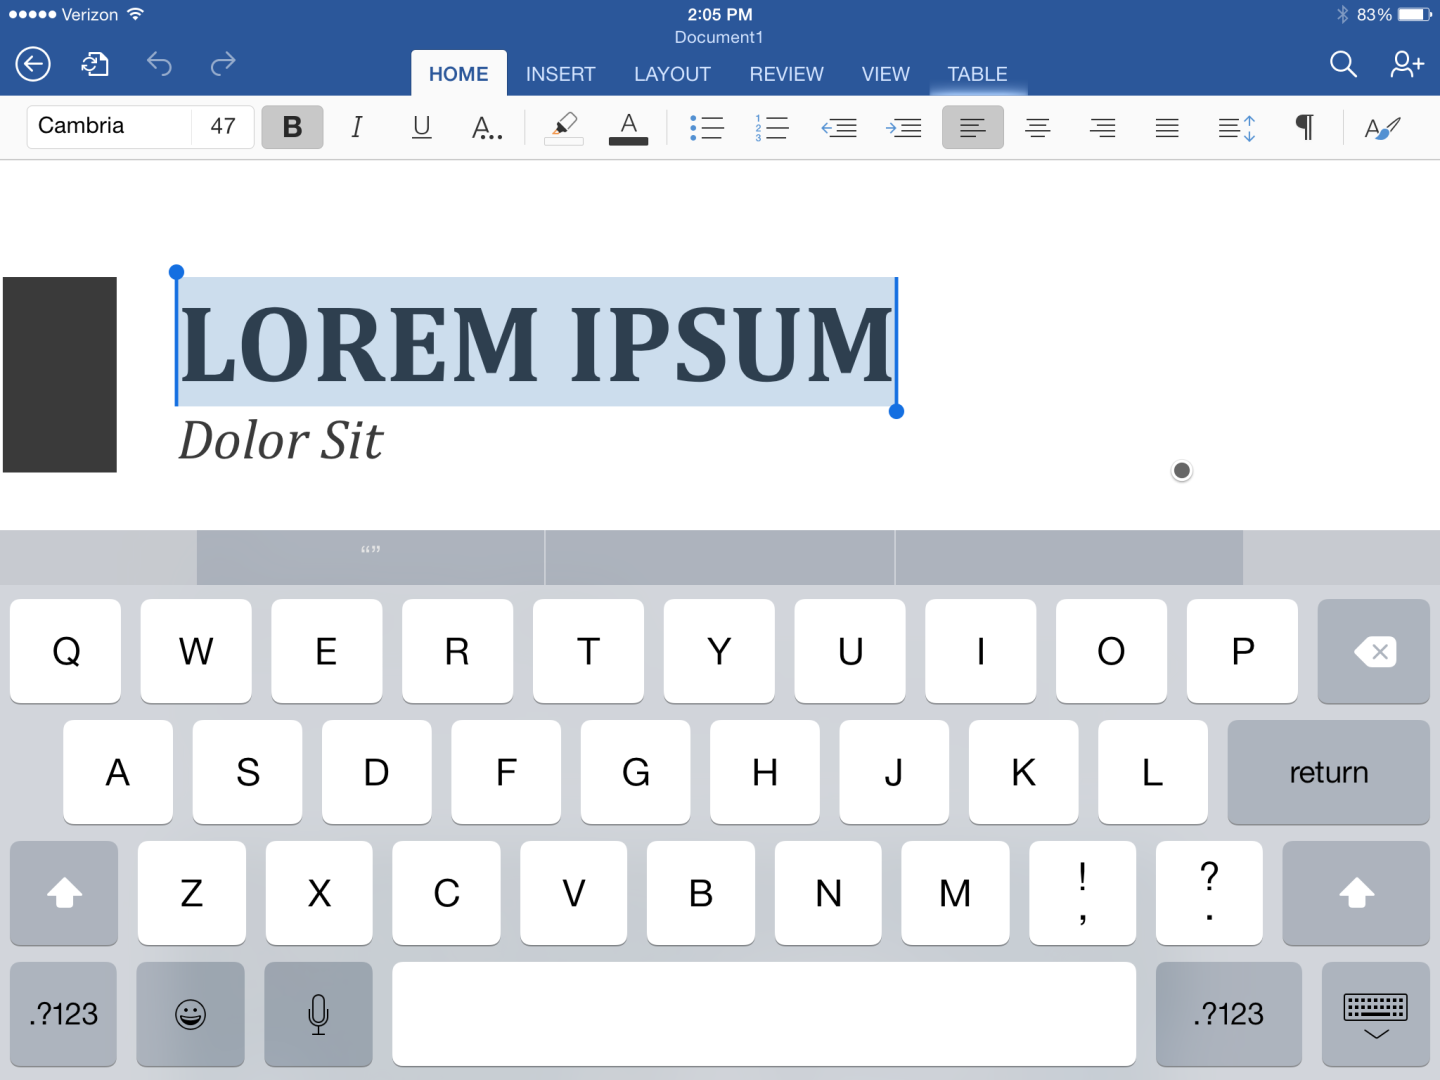Enable numbered list formatting
Screen dimensions: 1440x1080
point(771,127)
